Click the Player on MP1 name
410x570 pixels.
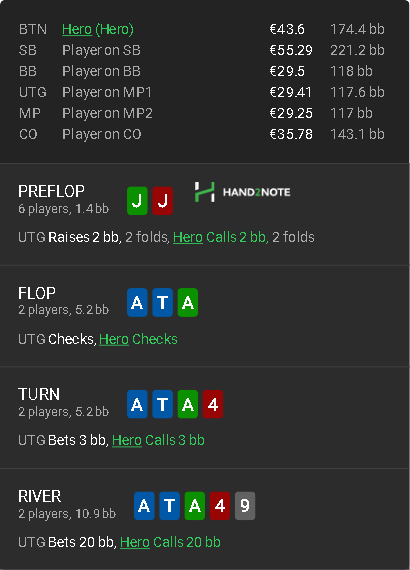pyautogui.click(x=107, y=92)
